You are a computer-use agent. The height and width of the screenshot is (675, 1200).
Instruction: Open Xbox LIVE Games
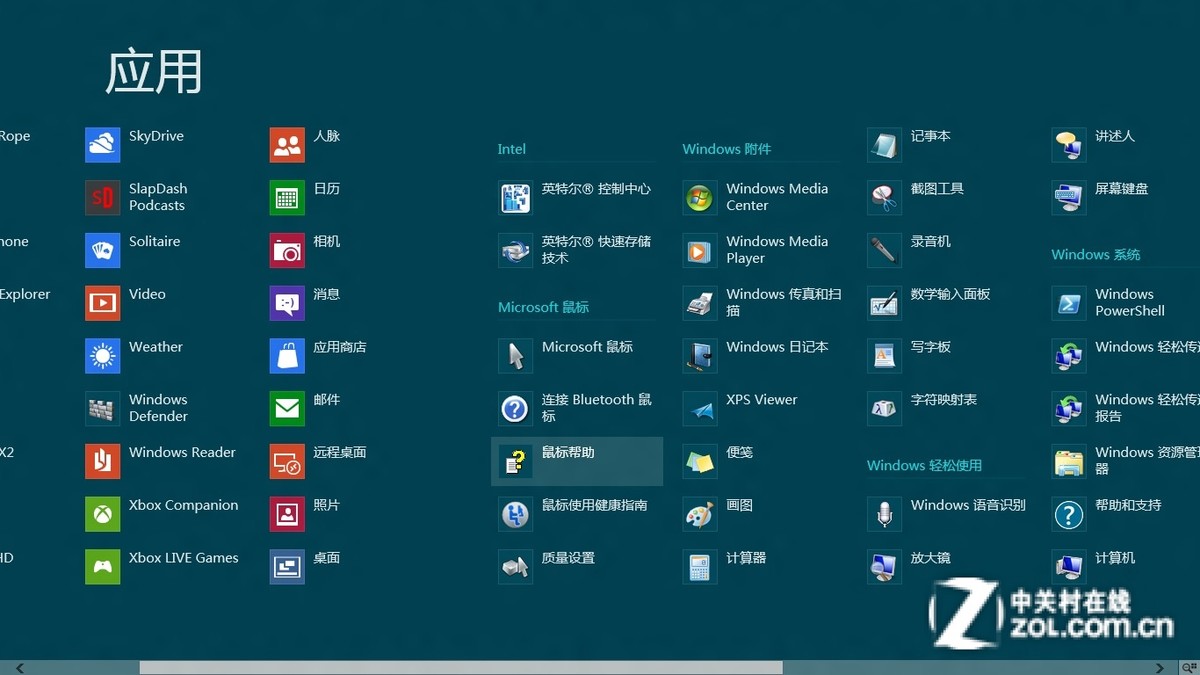pyautogui.click(x=103, y=566)
